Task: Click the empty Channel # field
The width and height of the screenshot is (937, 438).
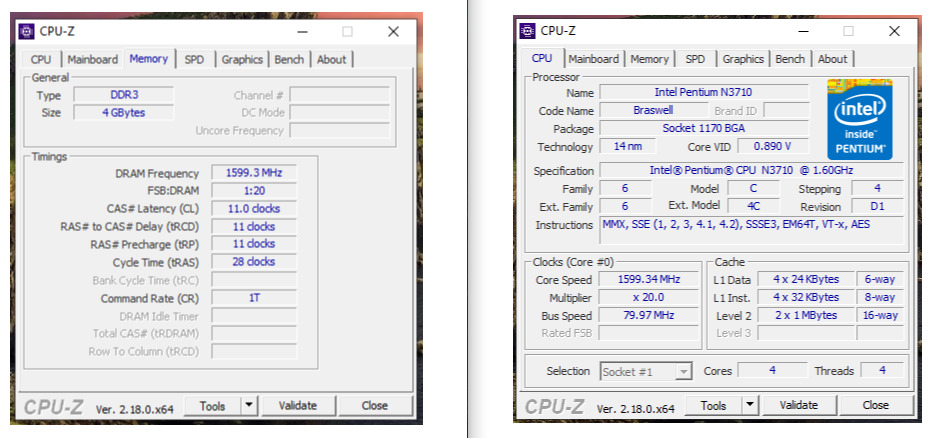Action: click(339, 95)
